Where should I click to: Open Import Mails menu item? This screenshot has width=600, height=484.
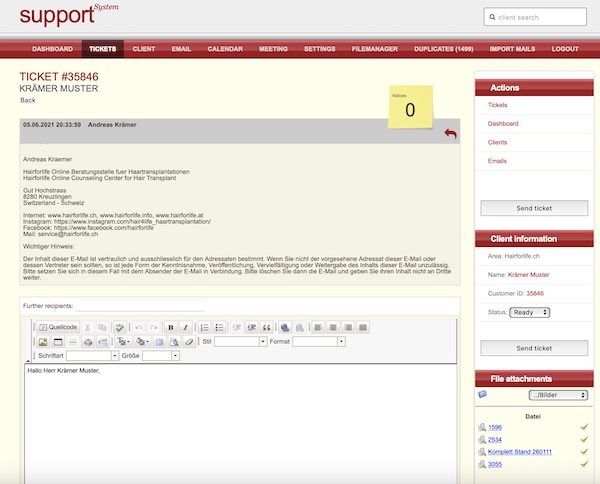[x=512, y=49]
